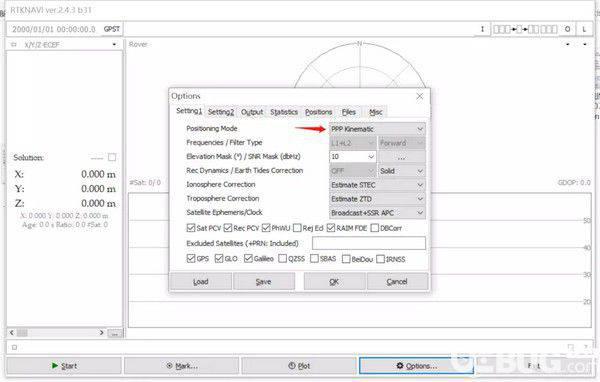The image size is (600, 382).
Task: Click the solution status indicator box next to Solution:
Action: pyautogui.click(x=112, y=157)
